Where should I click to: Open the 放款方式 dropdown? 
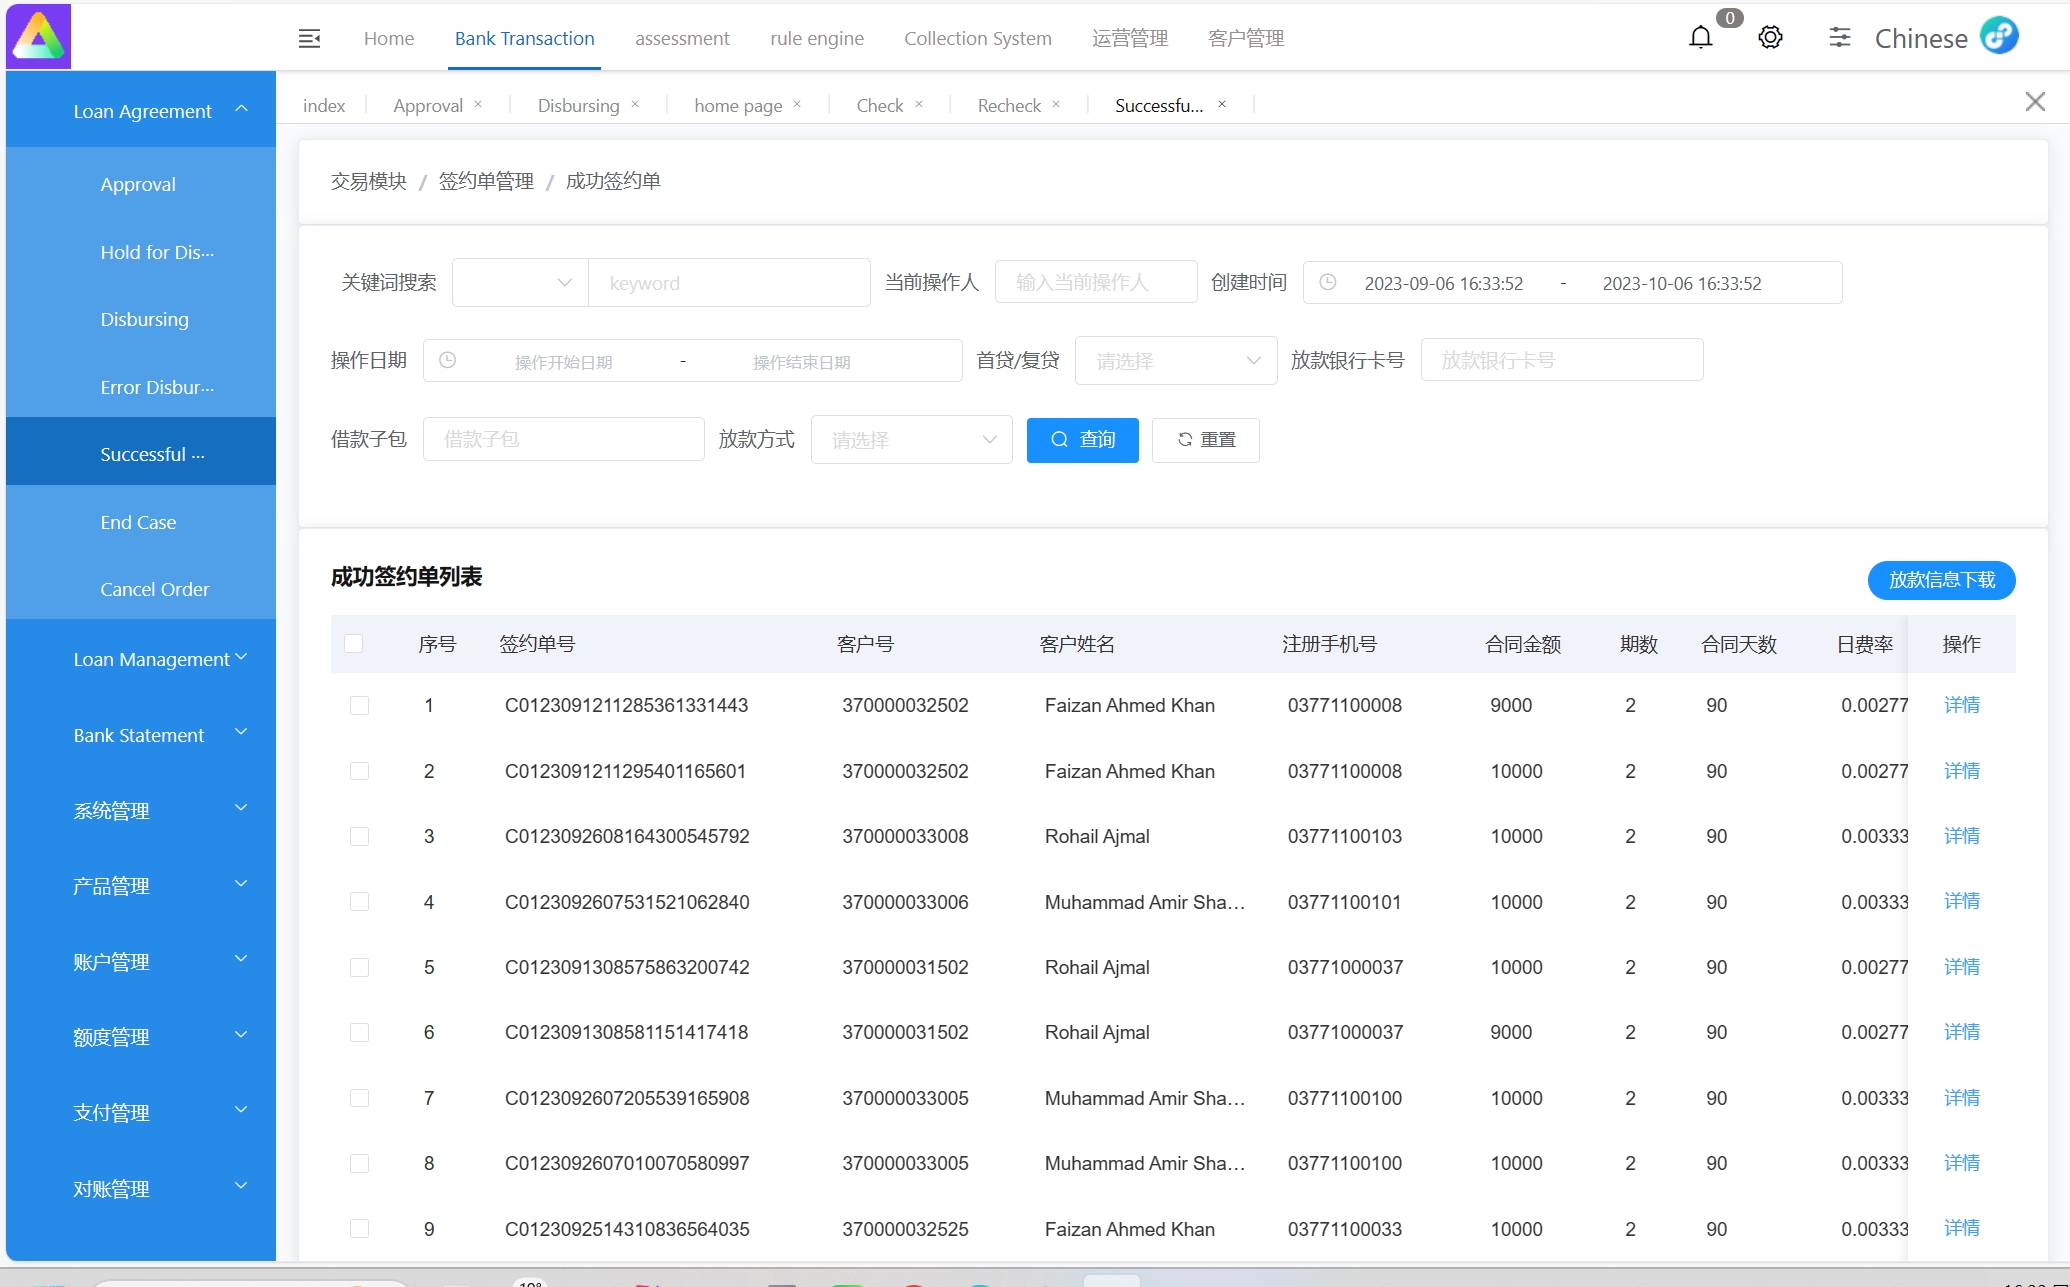[912, 439]
